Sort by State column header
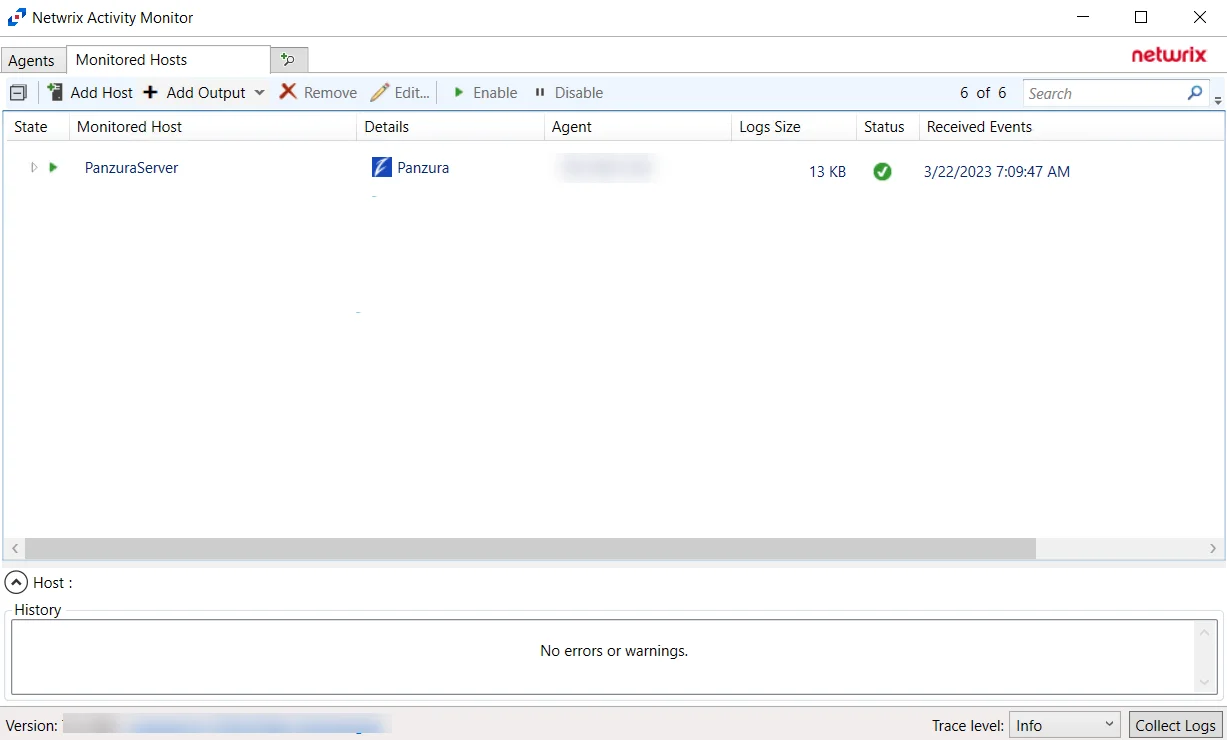Viewport: 1227px width, 740px height. point(36,127)
